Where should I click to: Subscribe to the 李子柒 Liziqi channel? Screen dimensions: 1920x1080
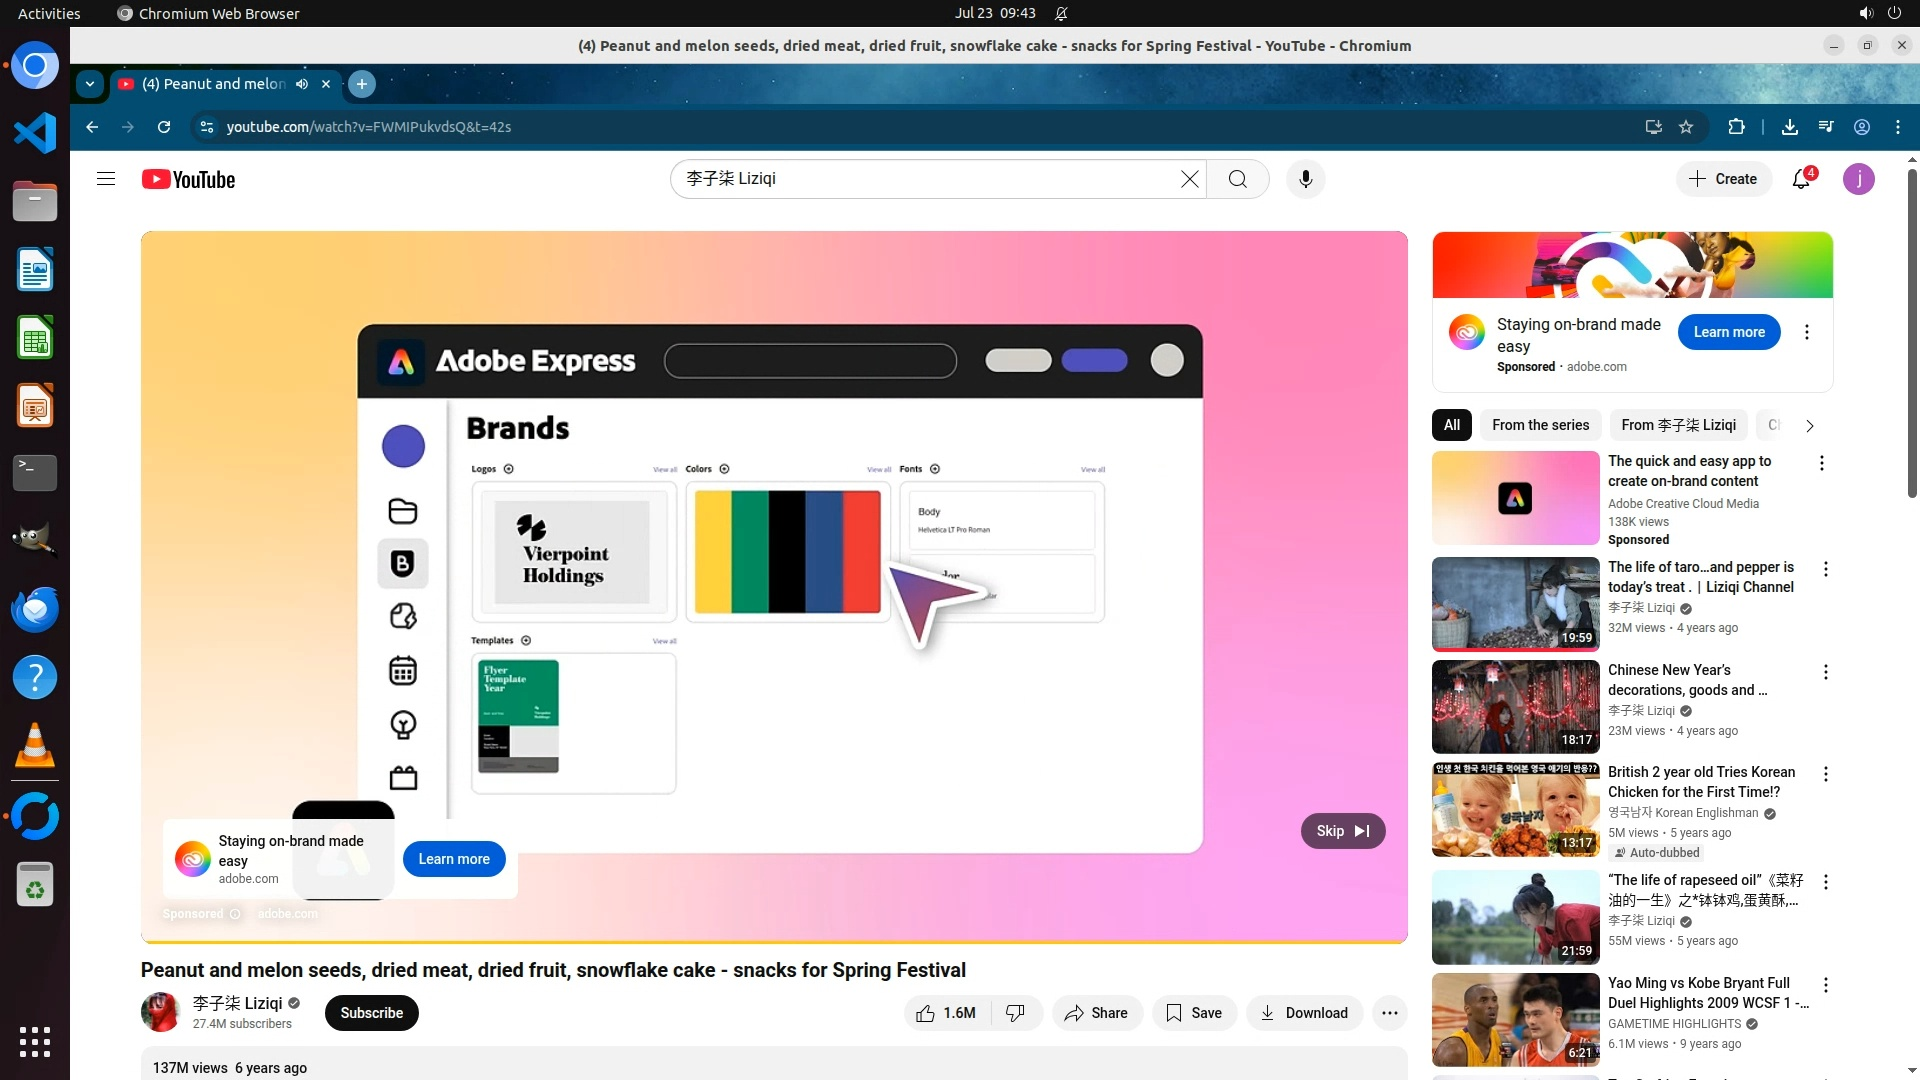[x=371, y=1013]
